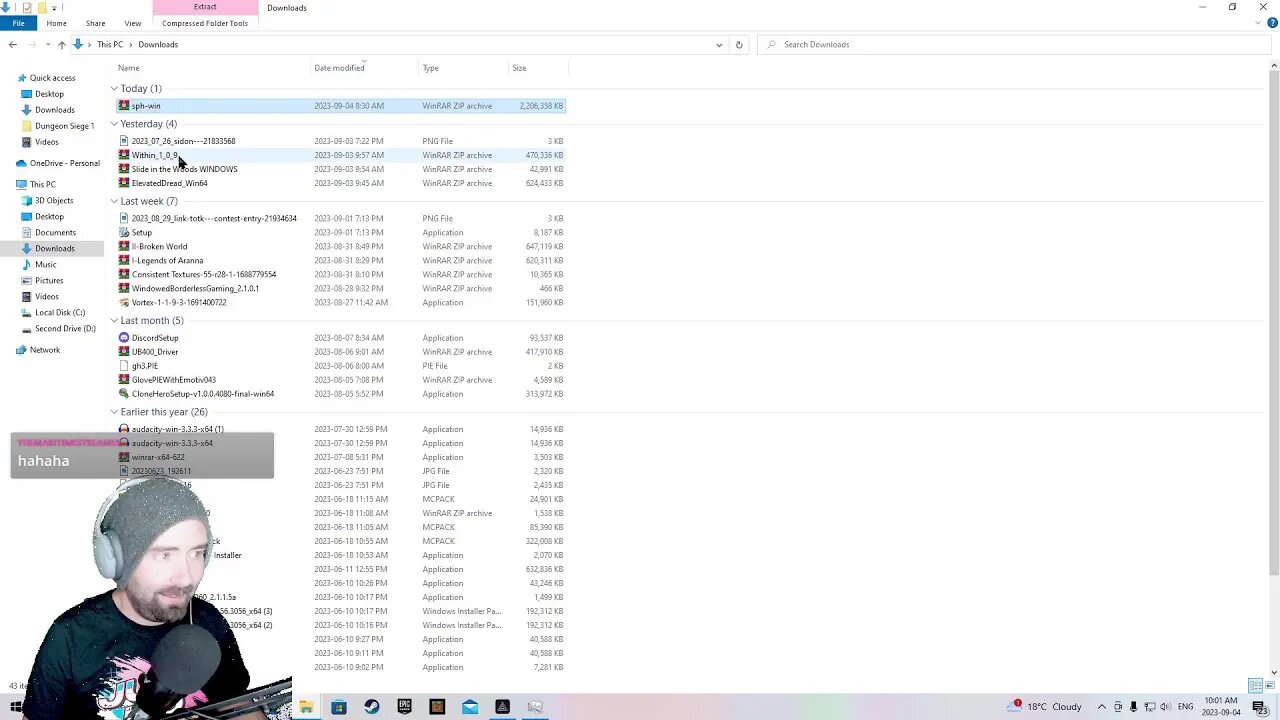
Task: Collapse Earlier this year (26) group
Action: pos(114,412)
